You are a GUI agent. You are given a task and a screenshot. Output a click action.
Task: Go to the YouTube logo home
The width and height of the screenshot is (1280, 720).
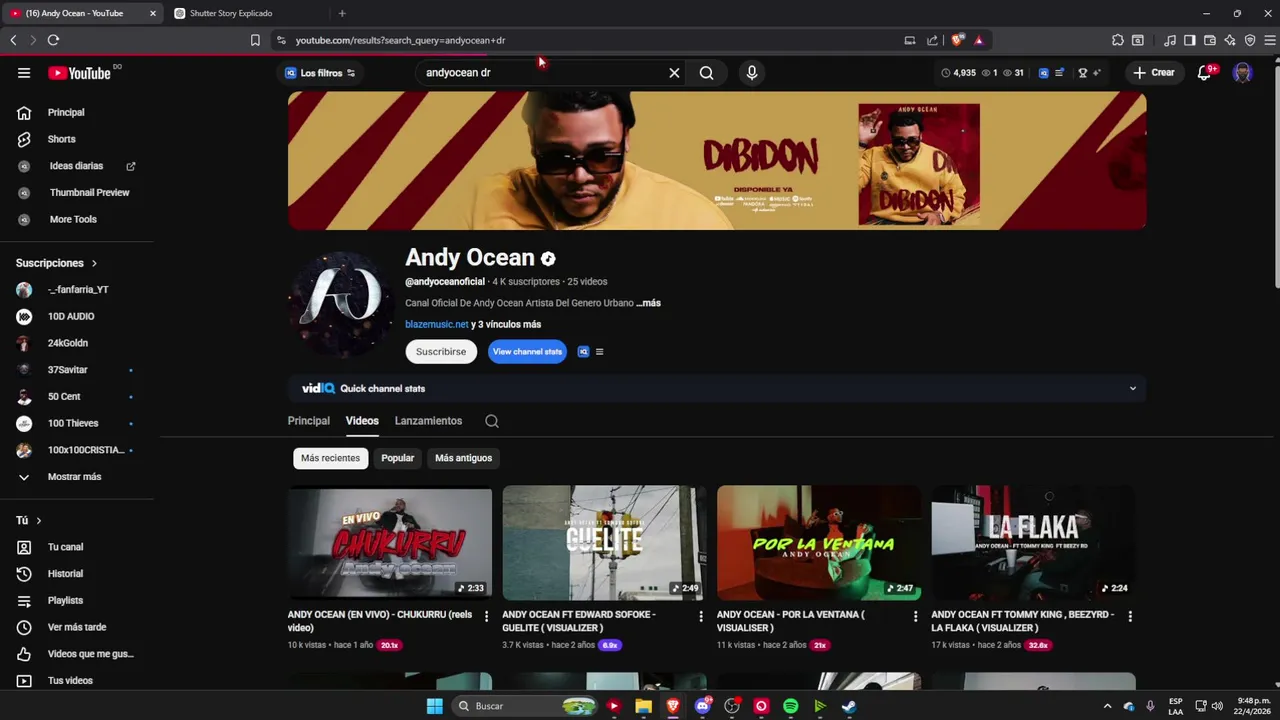[x=79, y=73]
